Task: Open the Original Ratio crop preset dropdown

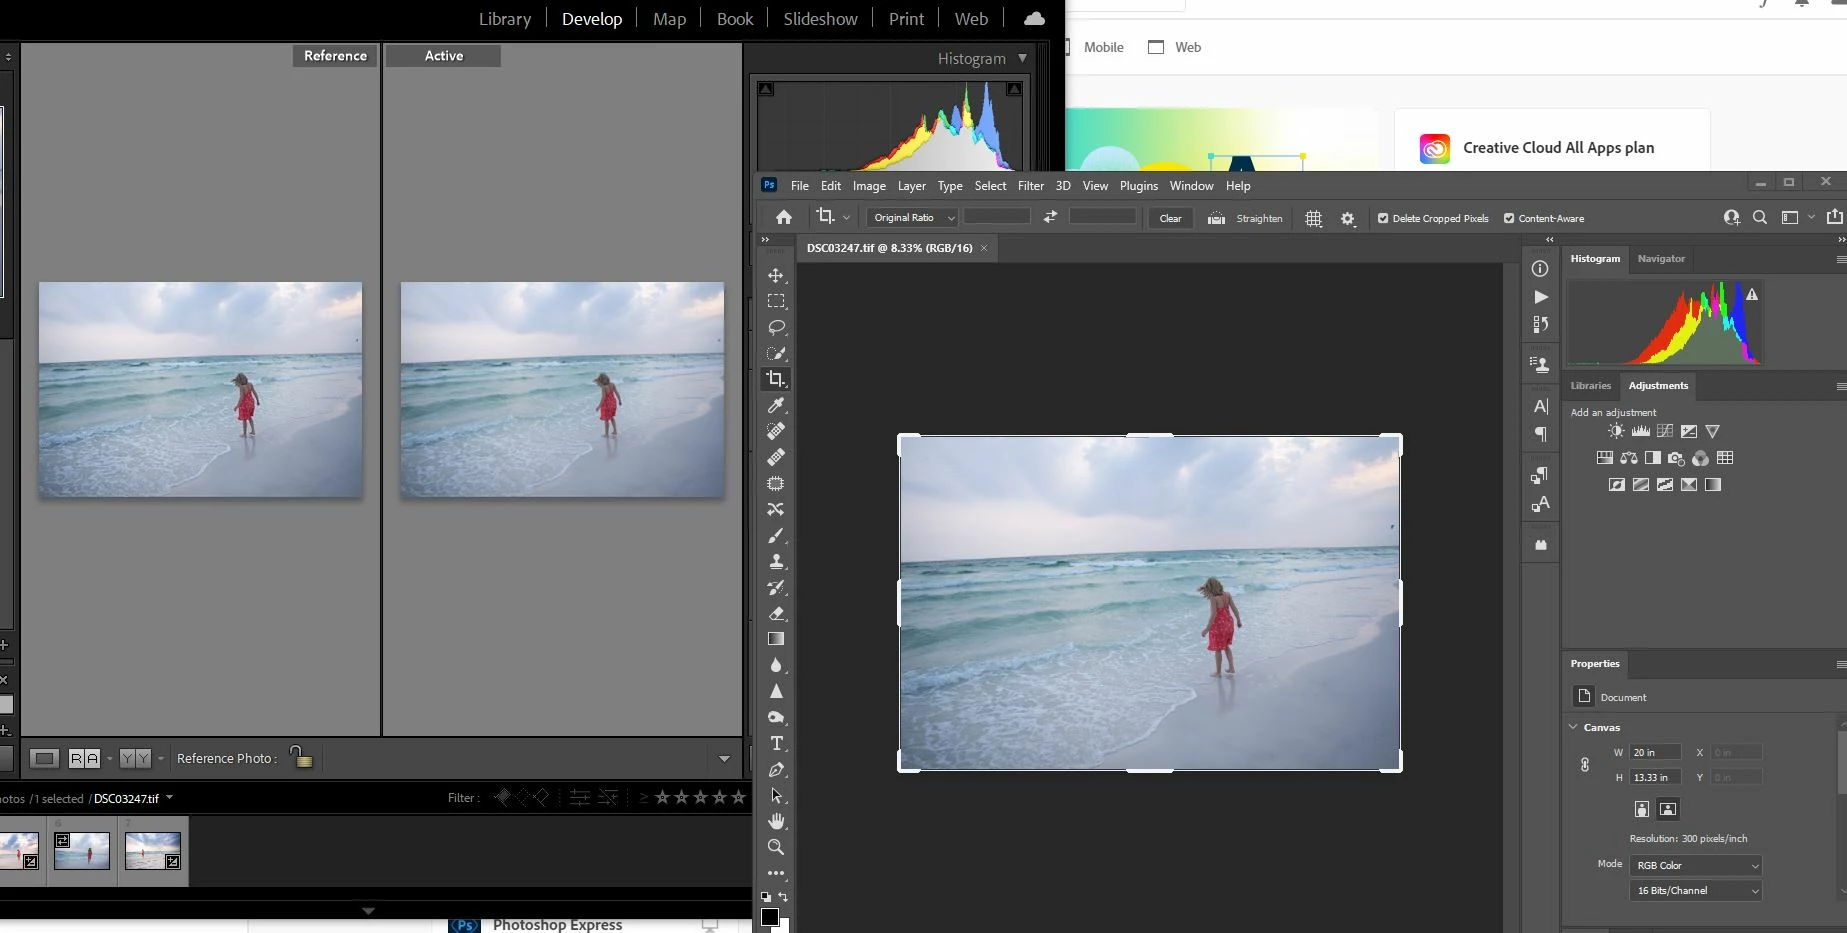Action: pos(913,218)
